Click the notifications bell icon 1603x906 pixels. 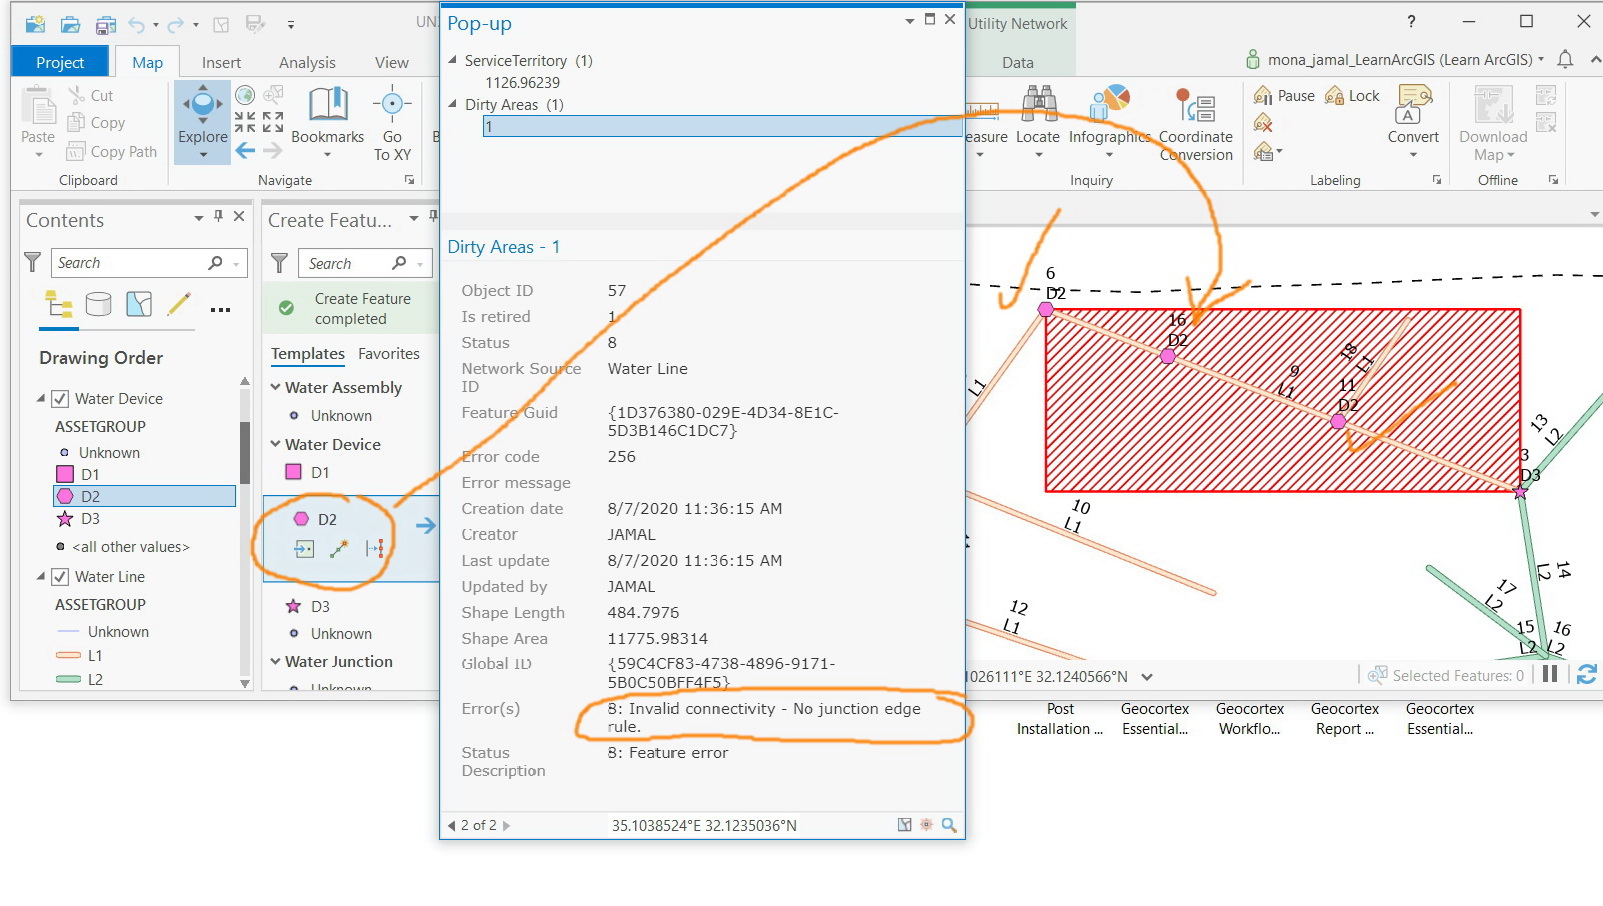[1565, 60]
